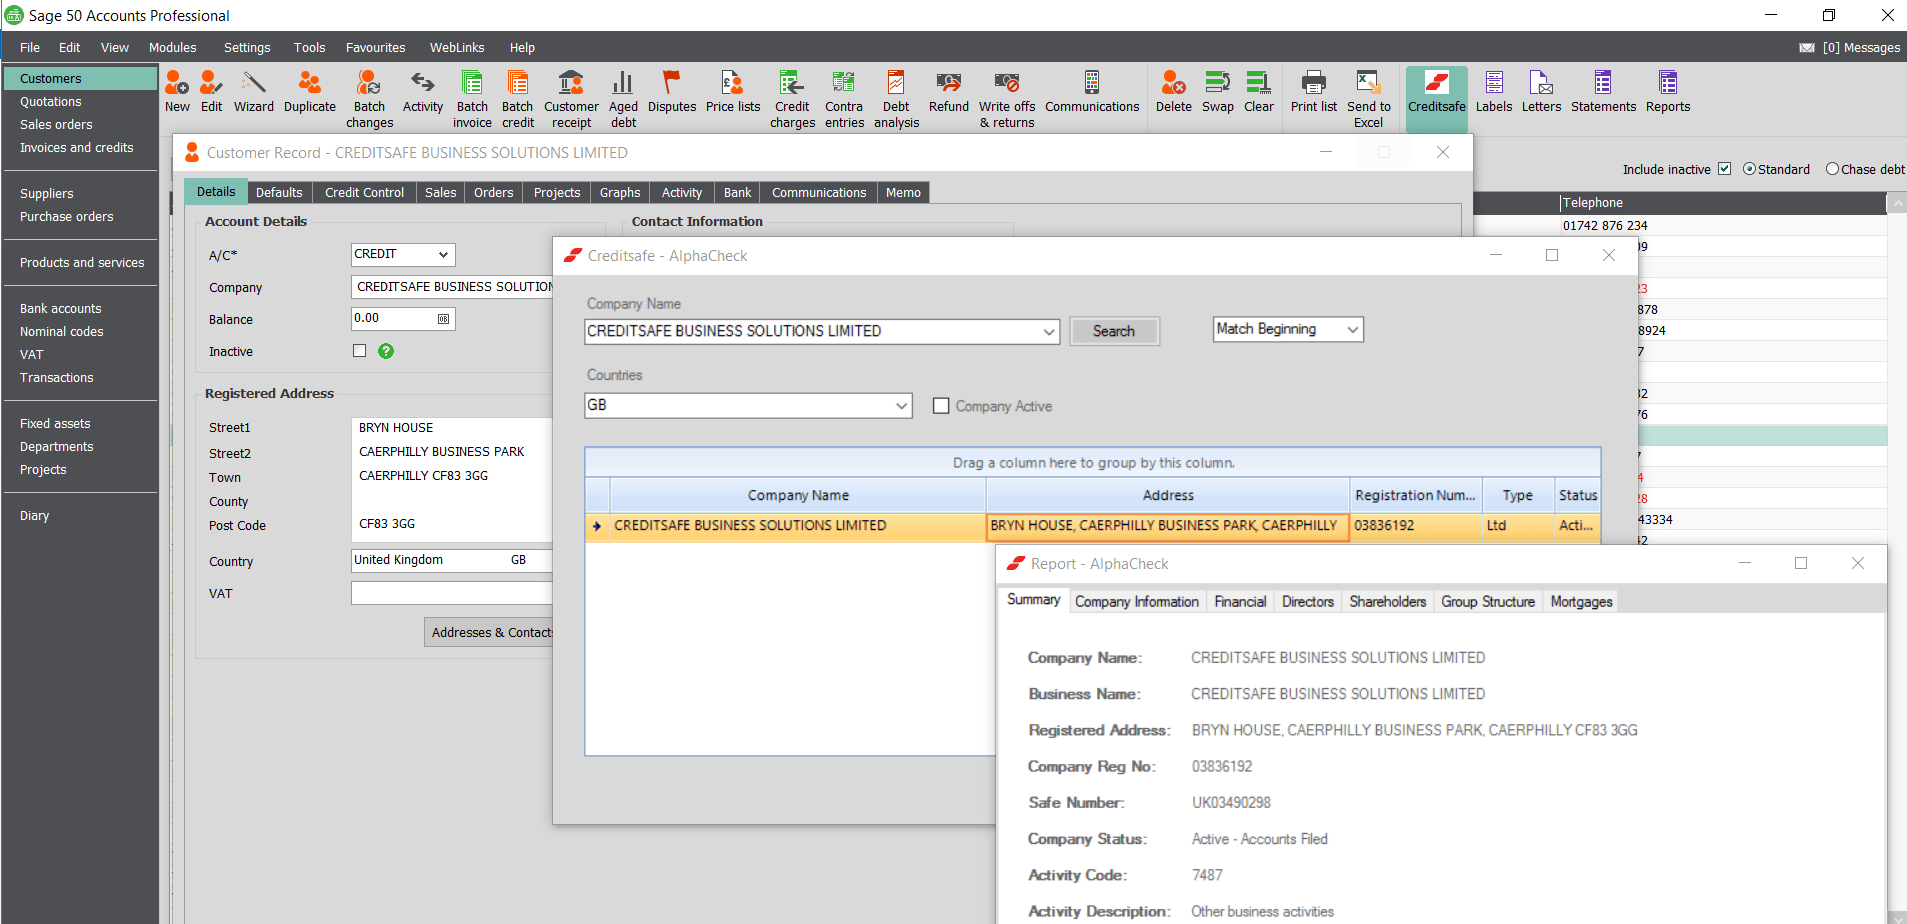Select the Chase debt radio button
Viewport: 1907px width, 924px height.
click(x=1833, y=169)
